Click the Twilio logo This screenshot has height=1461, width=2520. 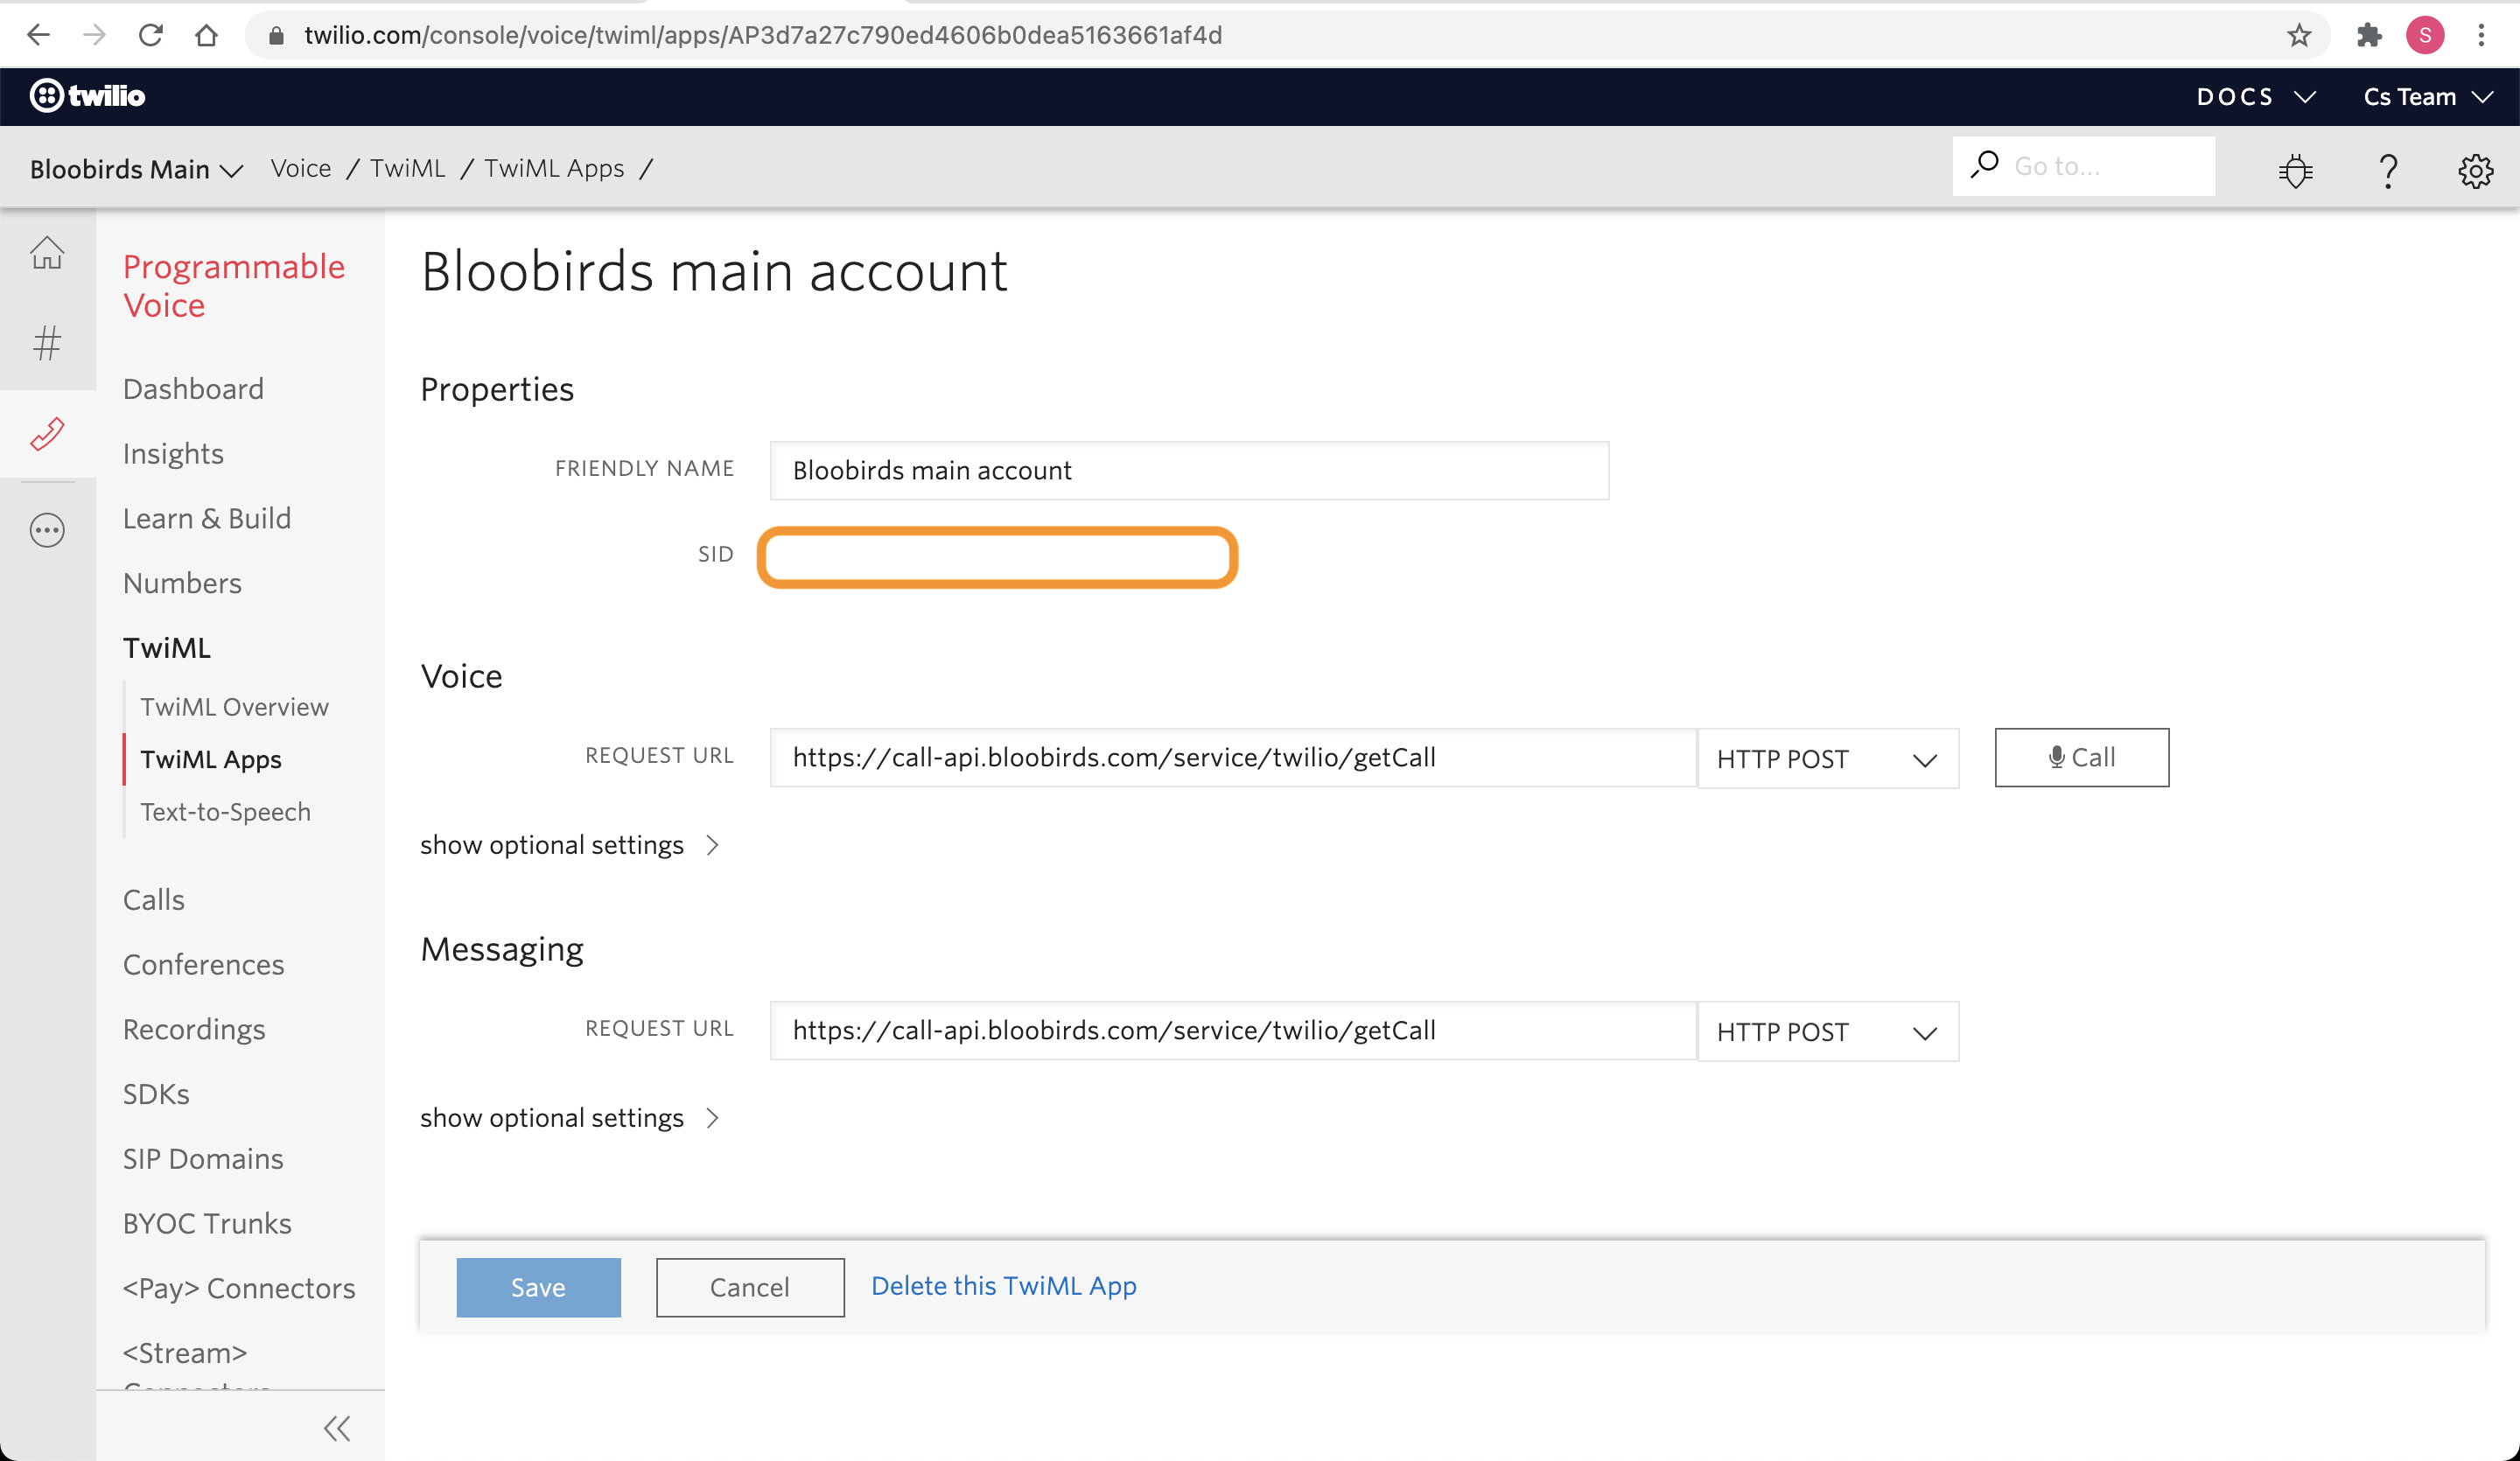(x=88, y=96)
